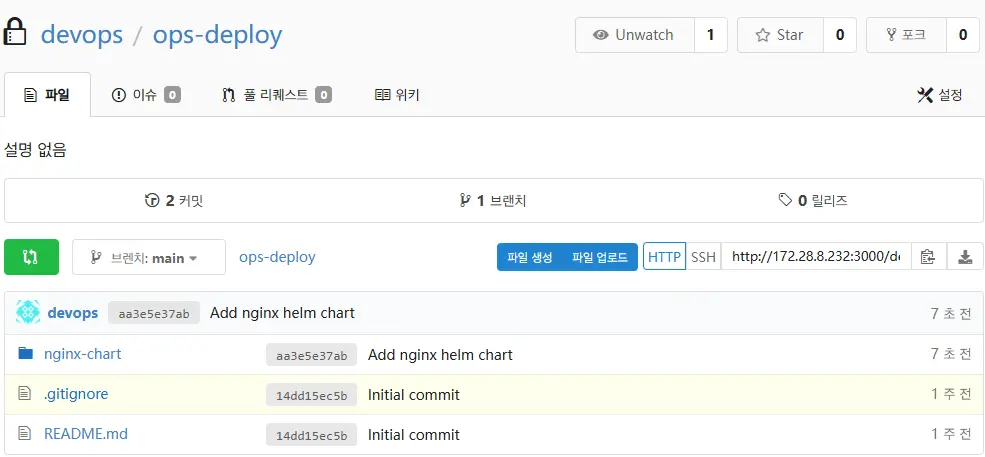Click the 파일 업로드 button
This screenshot has height=457, width=985.
[599, 257]
